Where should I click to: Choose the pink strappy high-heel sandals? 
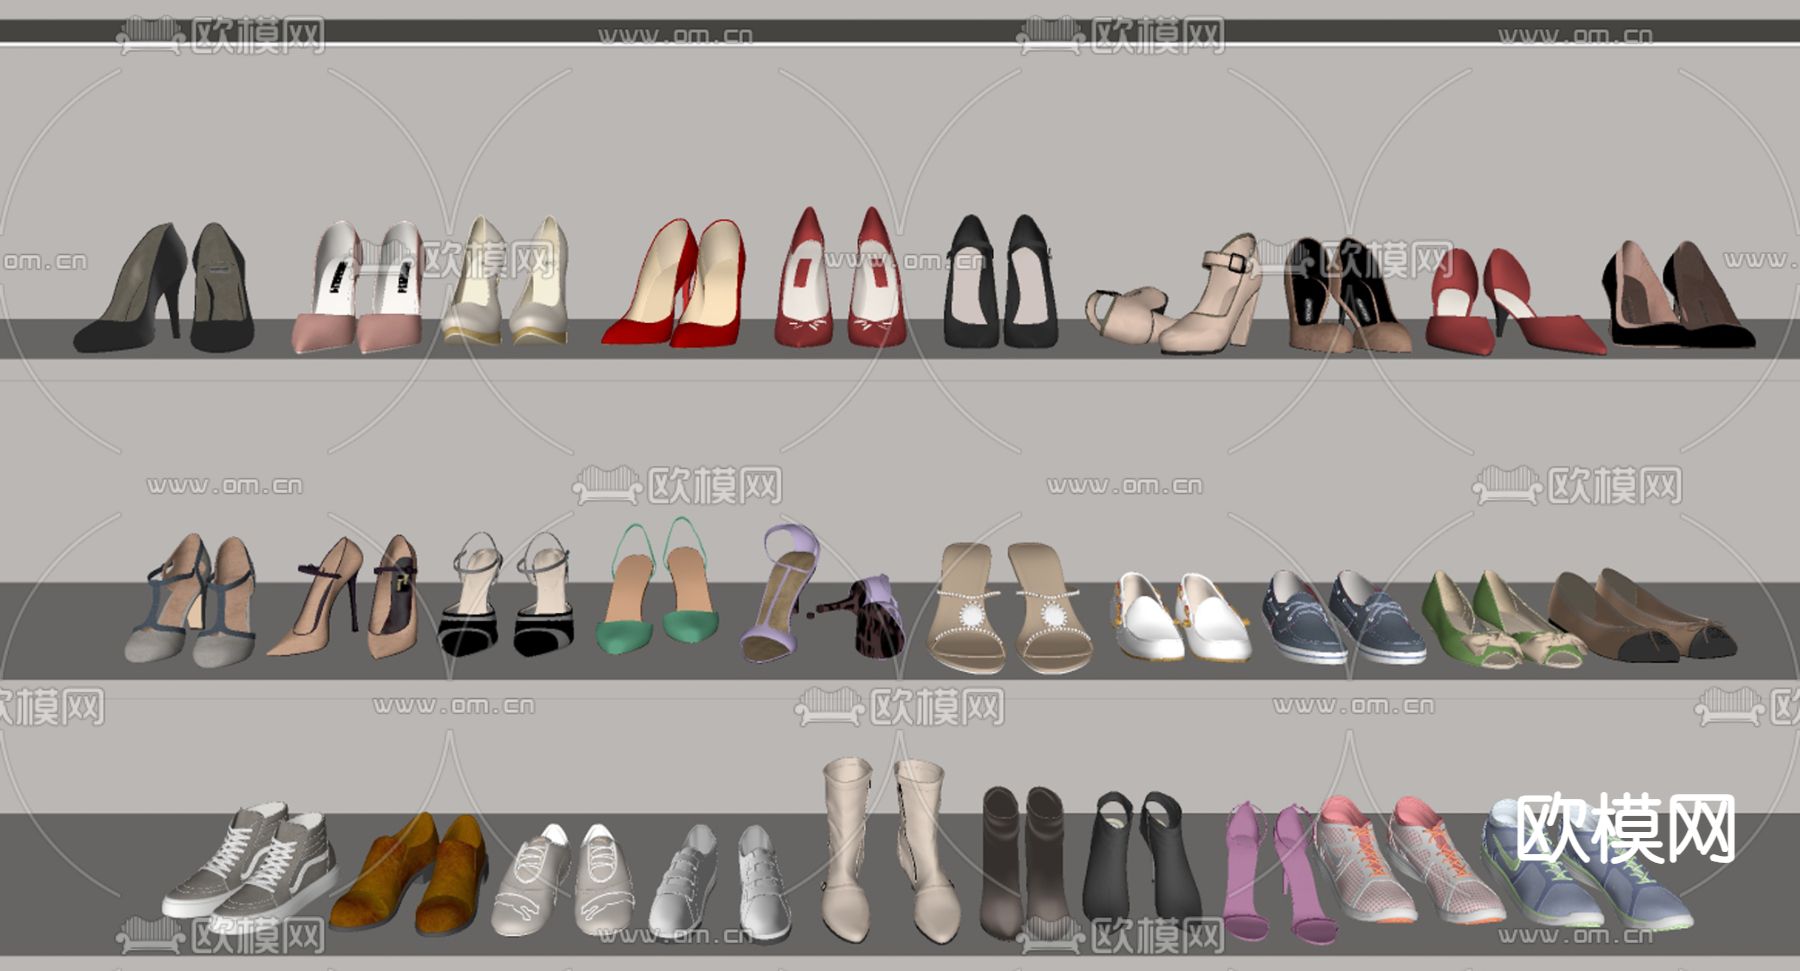[1281, 872]
